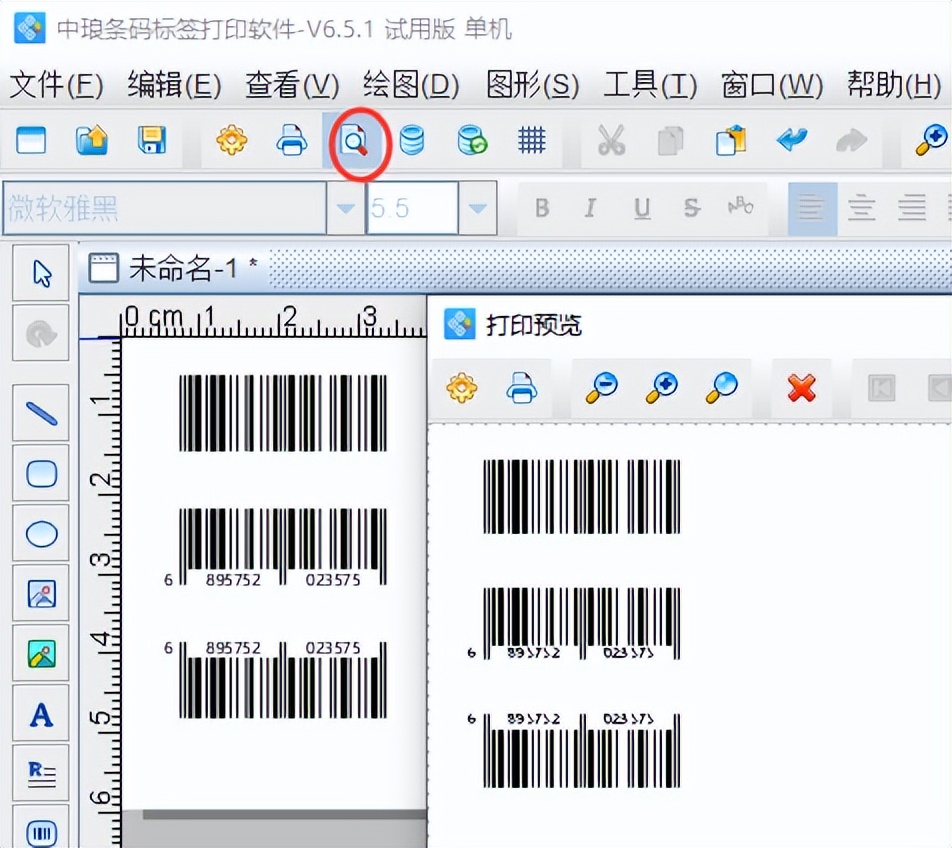This screenshot has height=848, width=952.
Task: Set center text alignment
Action: 862,209
